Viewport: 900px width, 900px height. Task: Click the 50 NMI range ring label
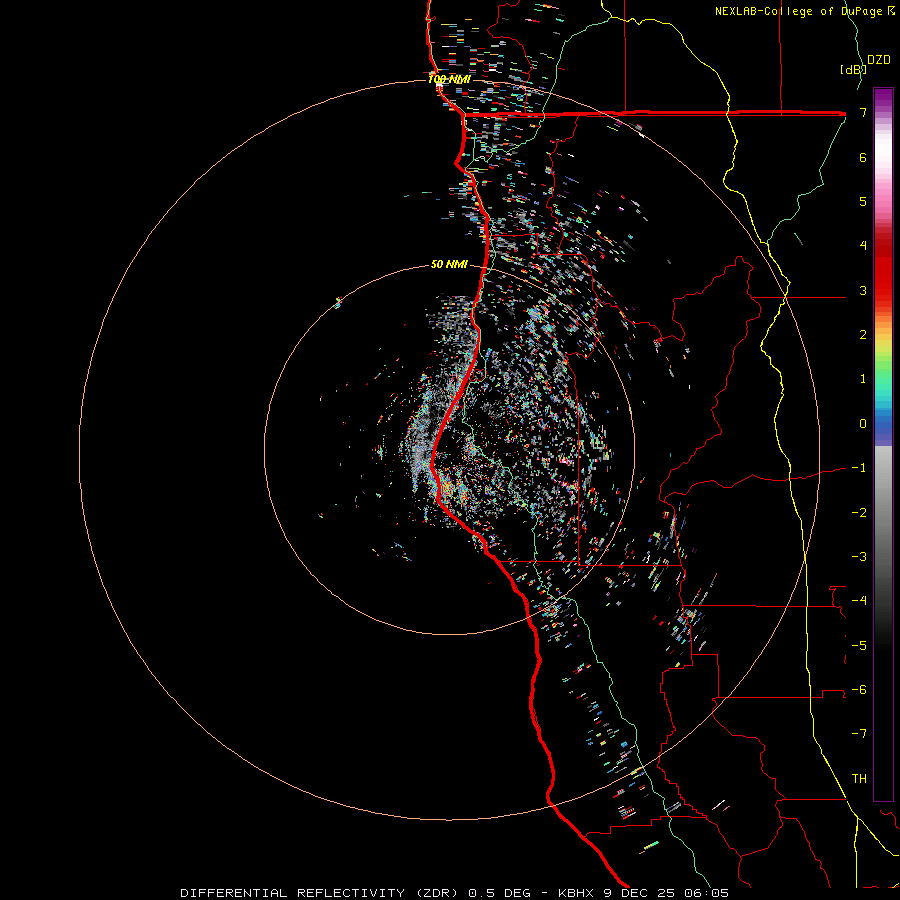pyautogui.click(x=449, y=264)
